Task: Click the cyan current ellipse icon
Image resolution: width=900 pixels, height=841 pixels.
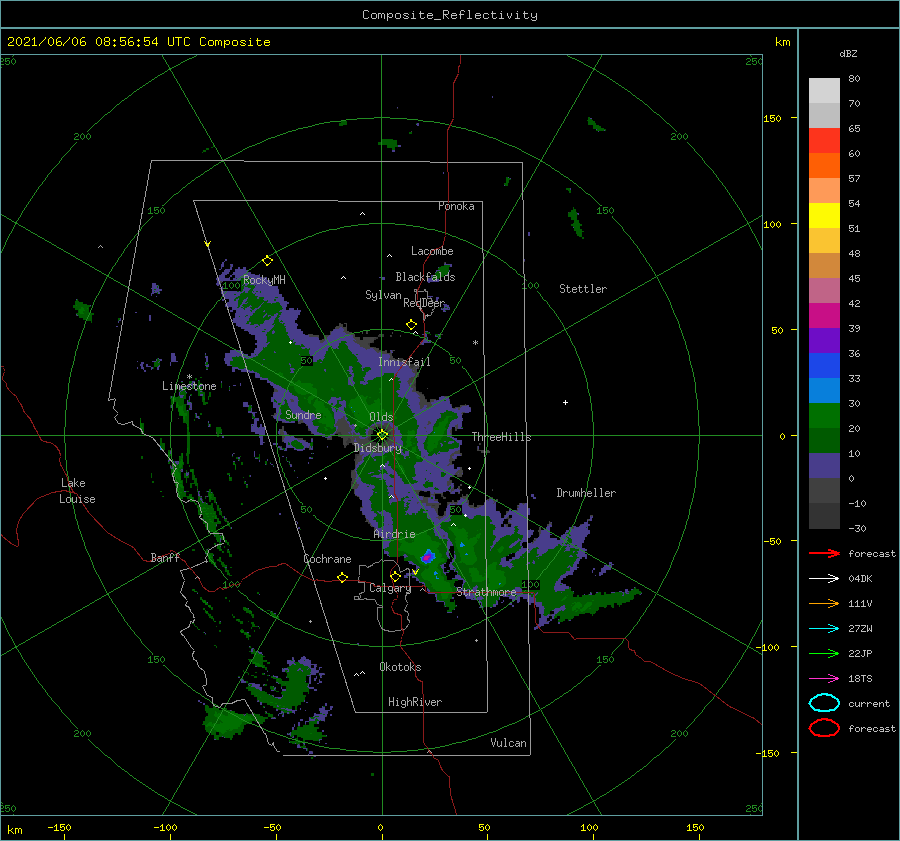Action: [x=824, y=703]
